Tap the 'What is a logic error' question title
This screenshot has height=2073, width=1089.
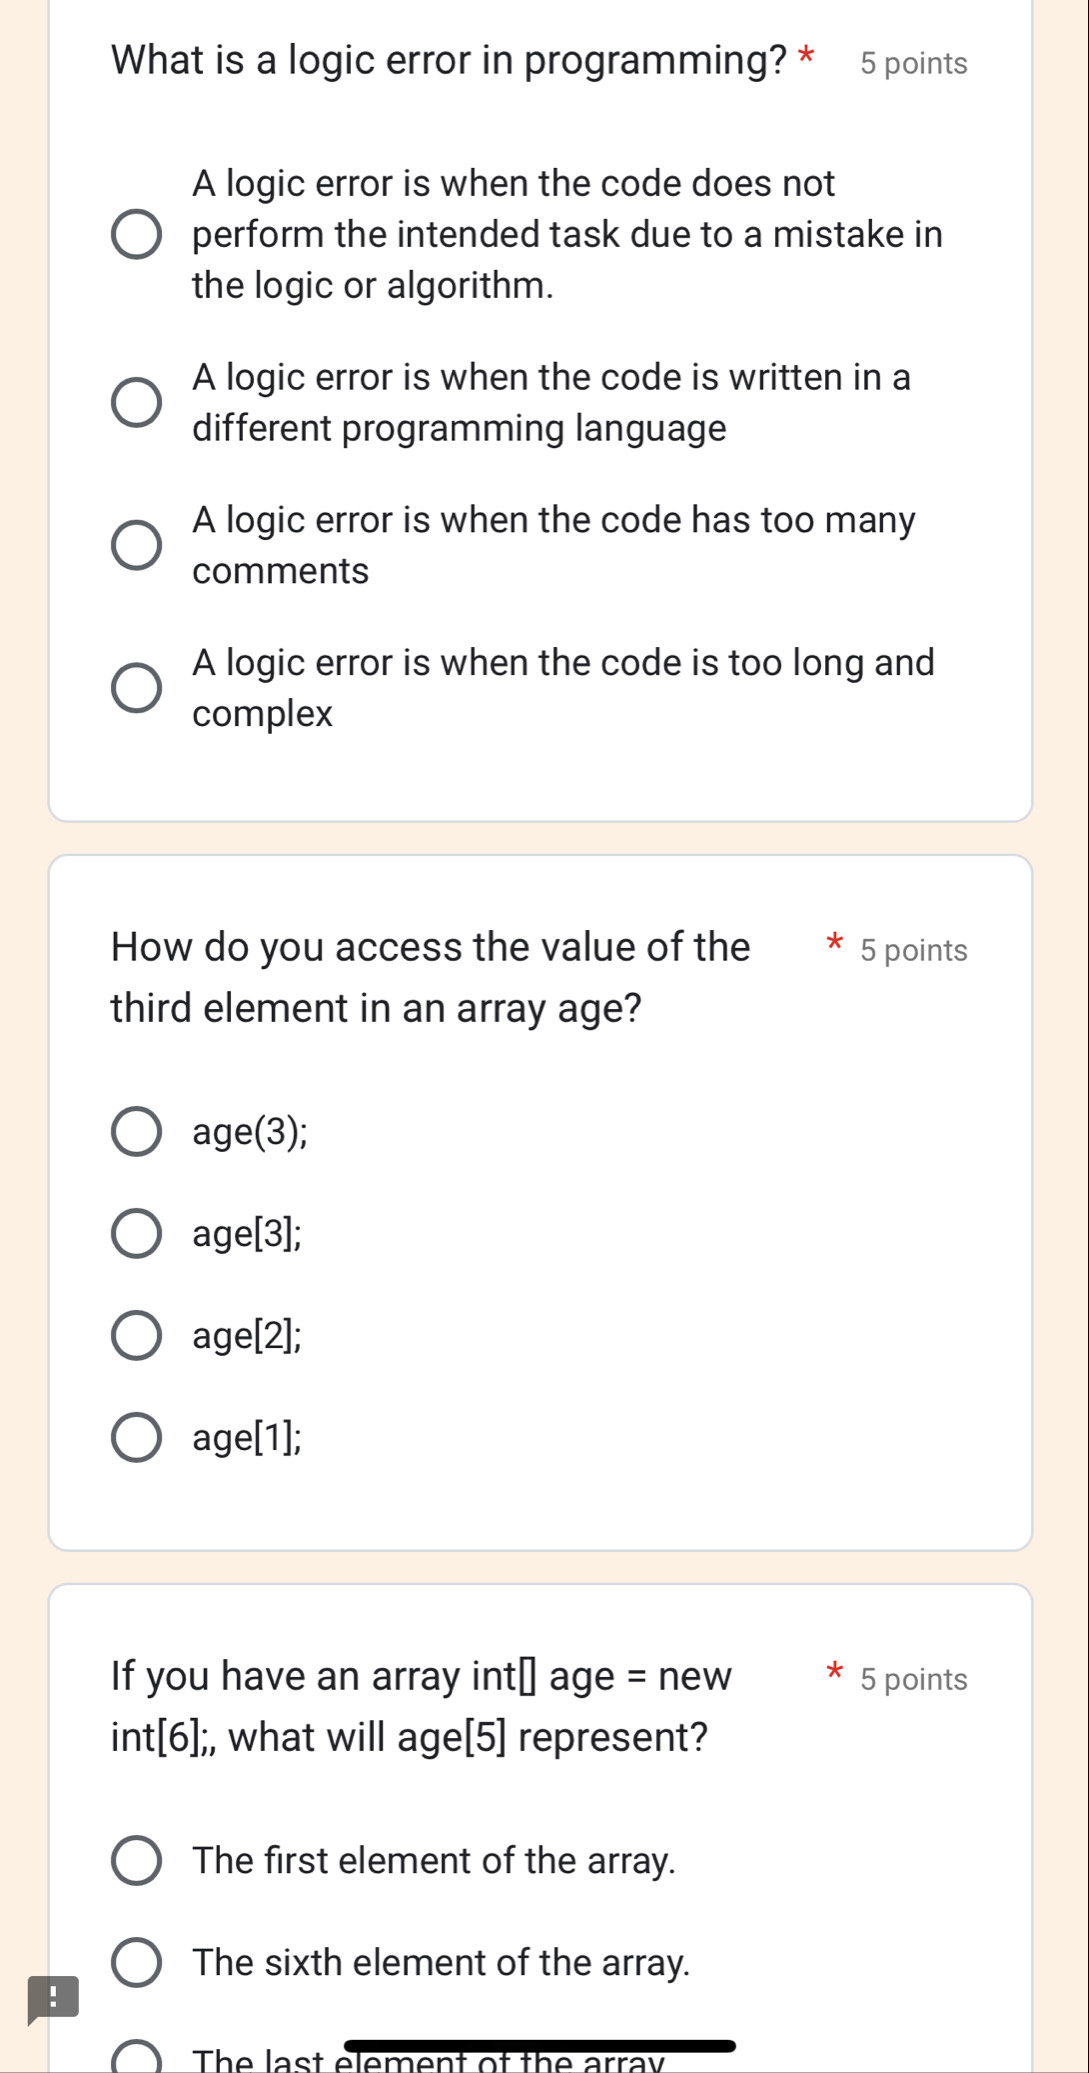tap(449, 61)
